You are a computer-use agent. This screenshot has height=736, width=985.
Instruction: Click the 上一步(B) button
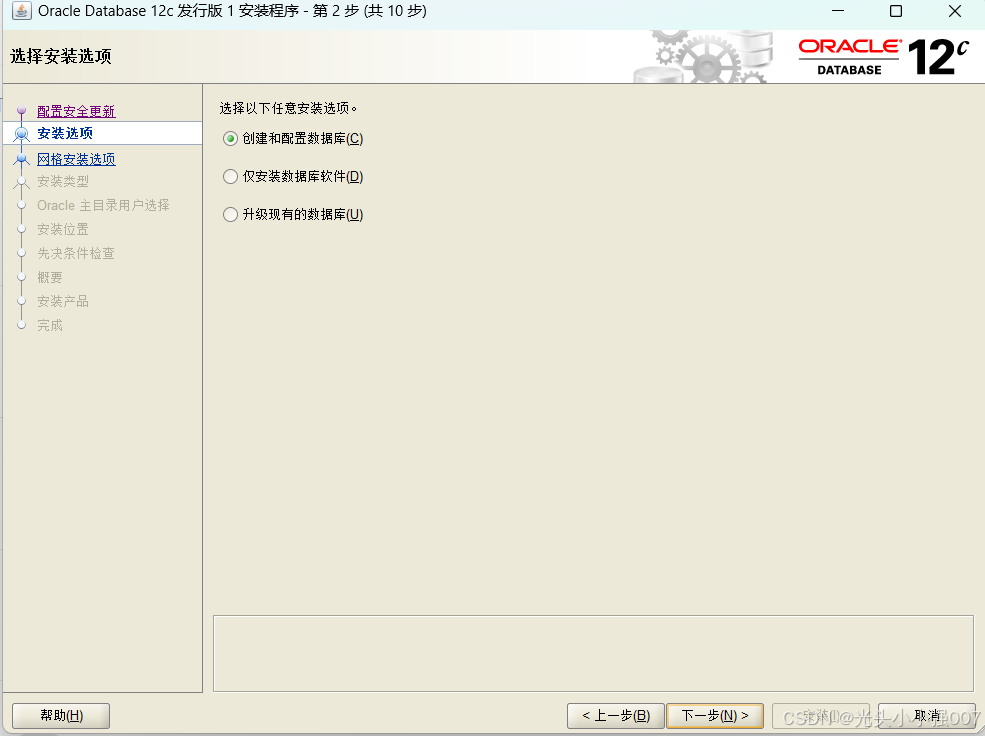click(614, 715)
